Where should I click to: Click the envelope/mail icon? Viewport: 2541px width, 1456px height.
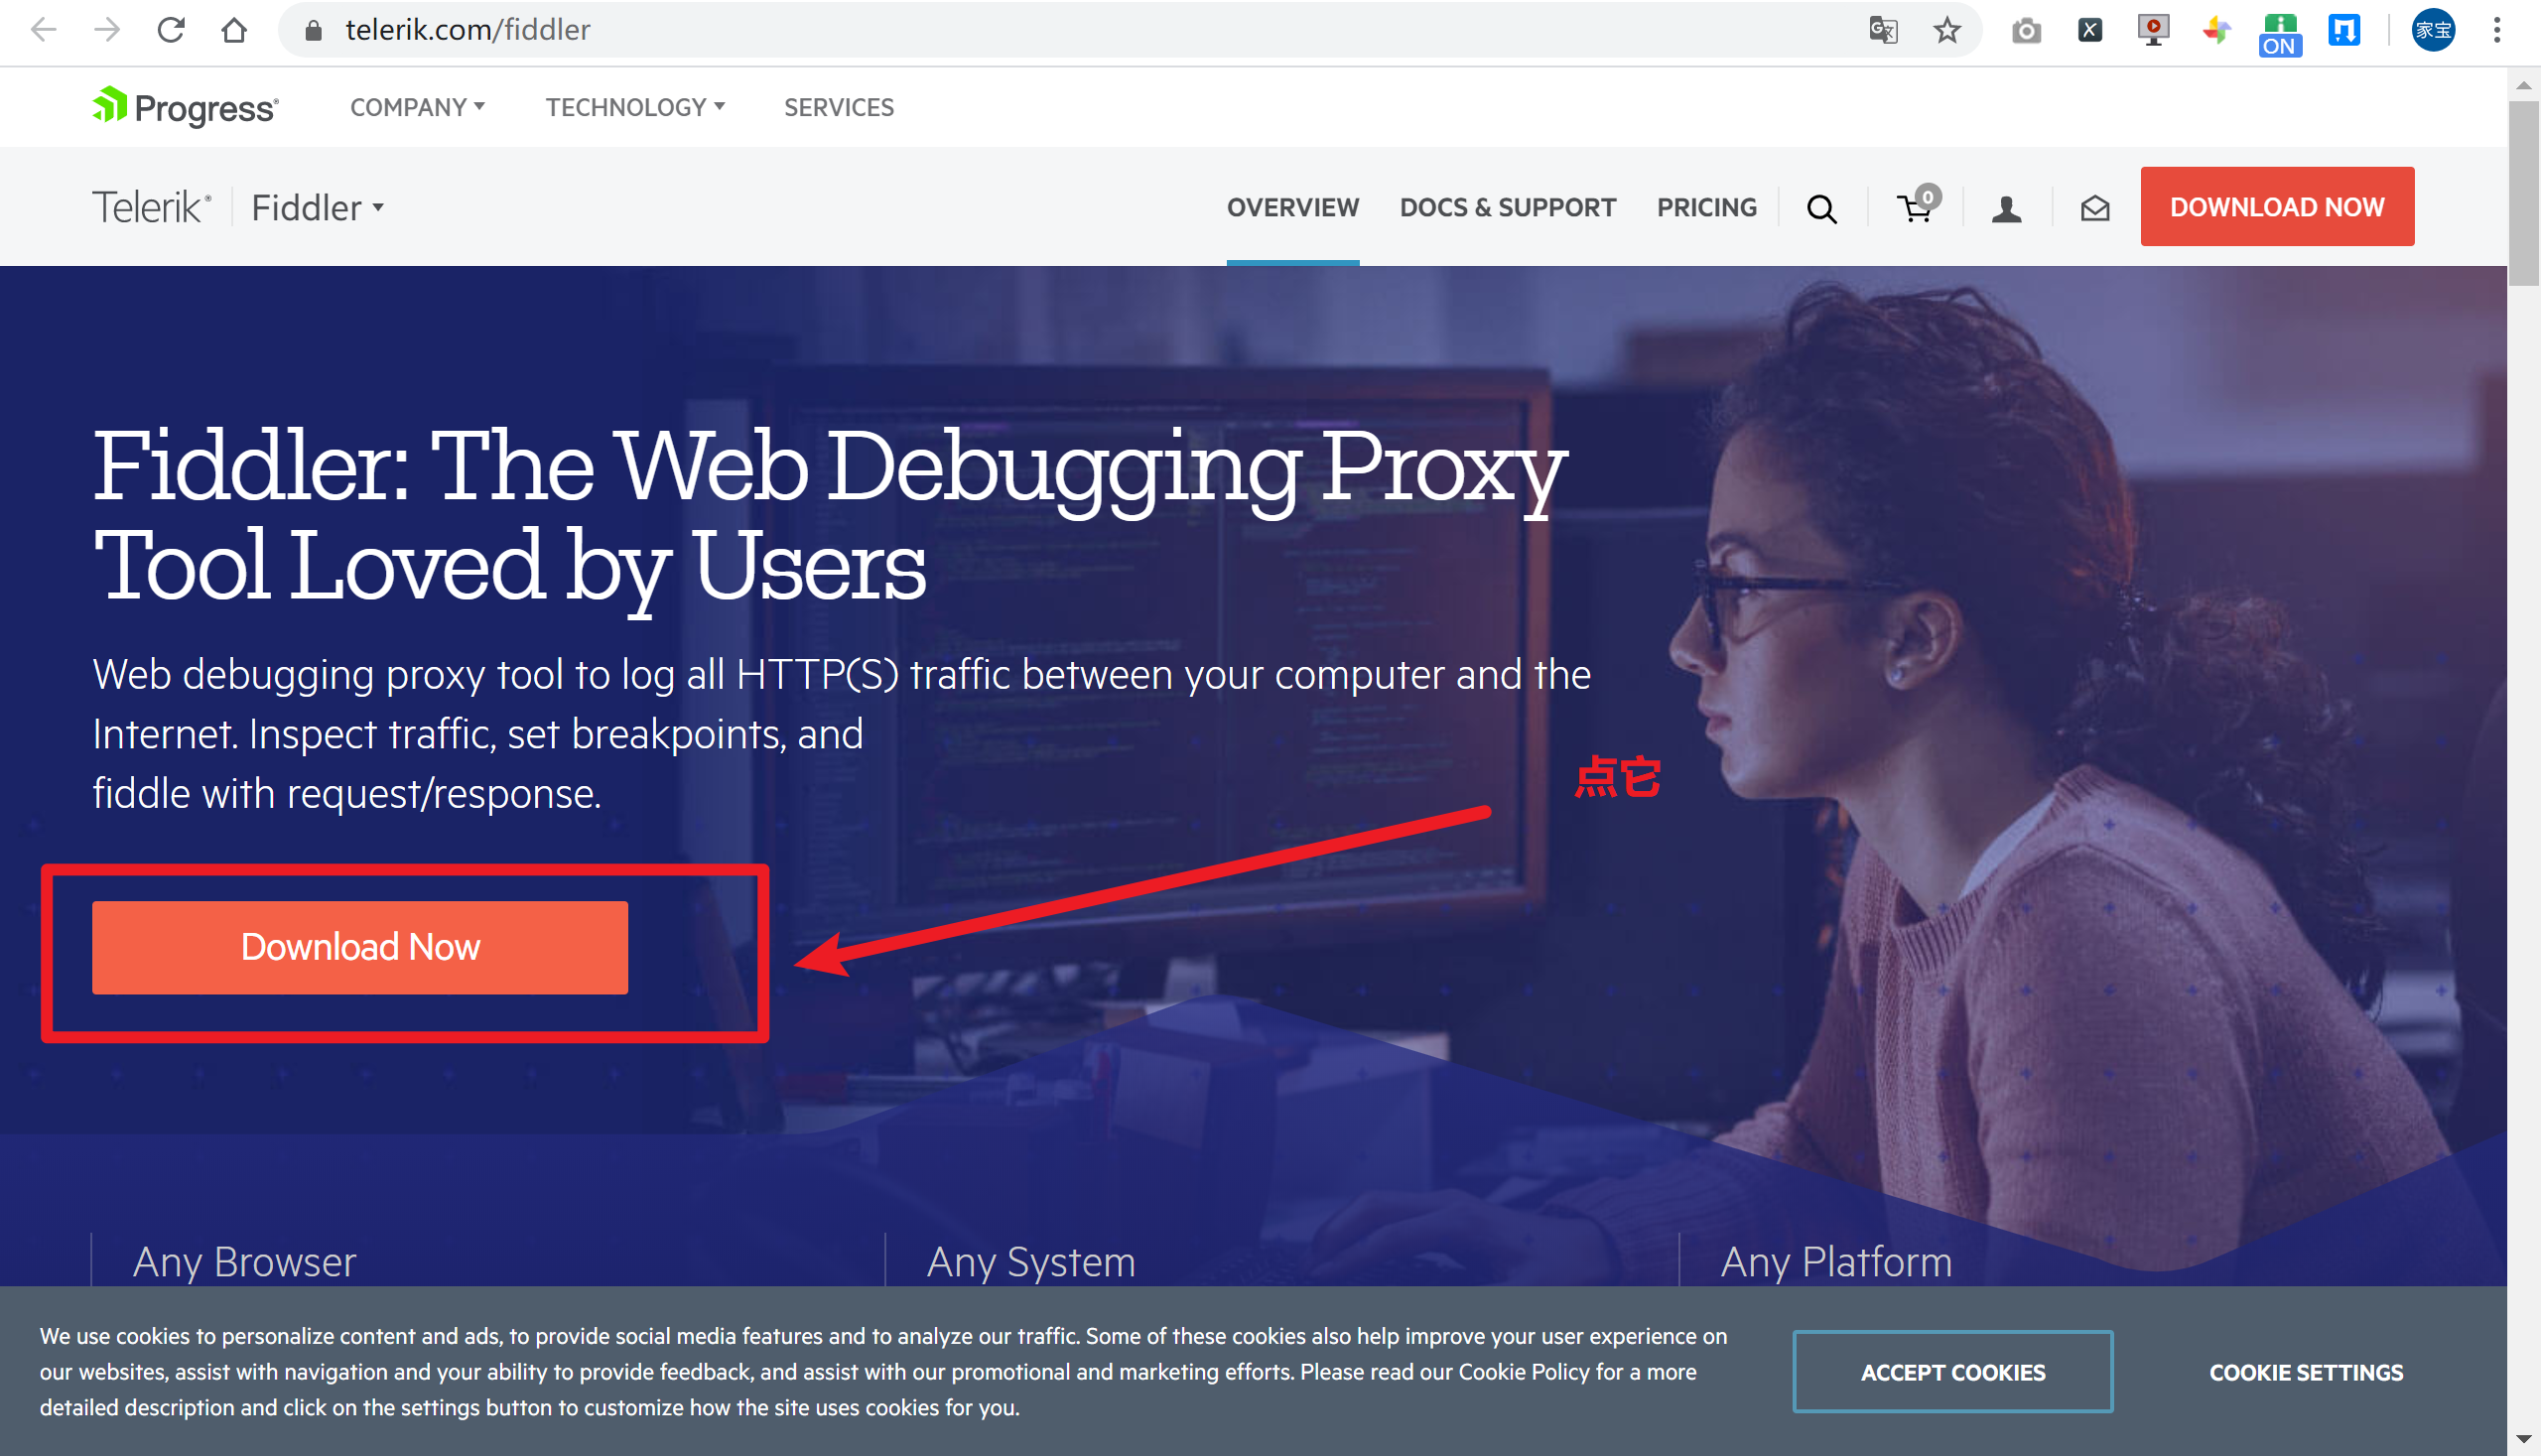pos(2094,207)
